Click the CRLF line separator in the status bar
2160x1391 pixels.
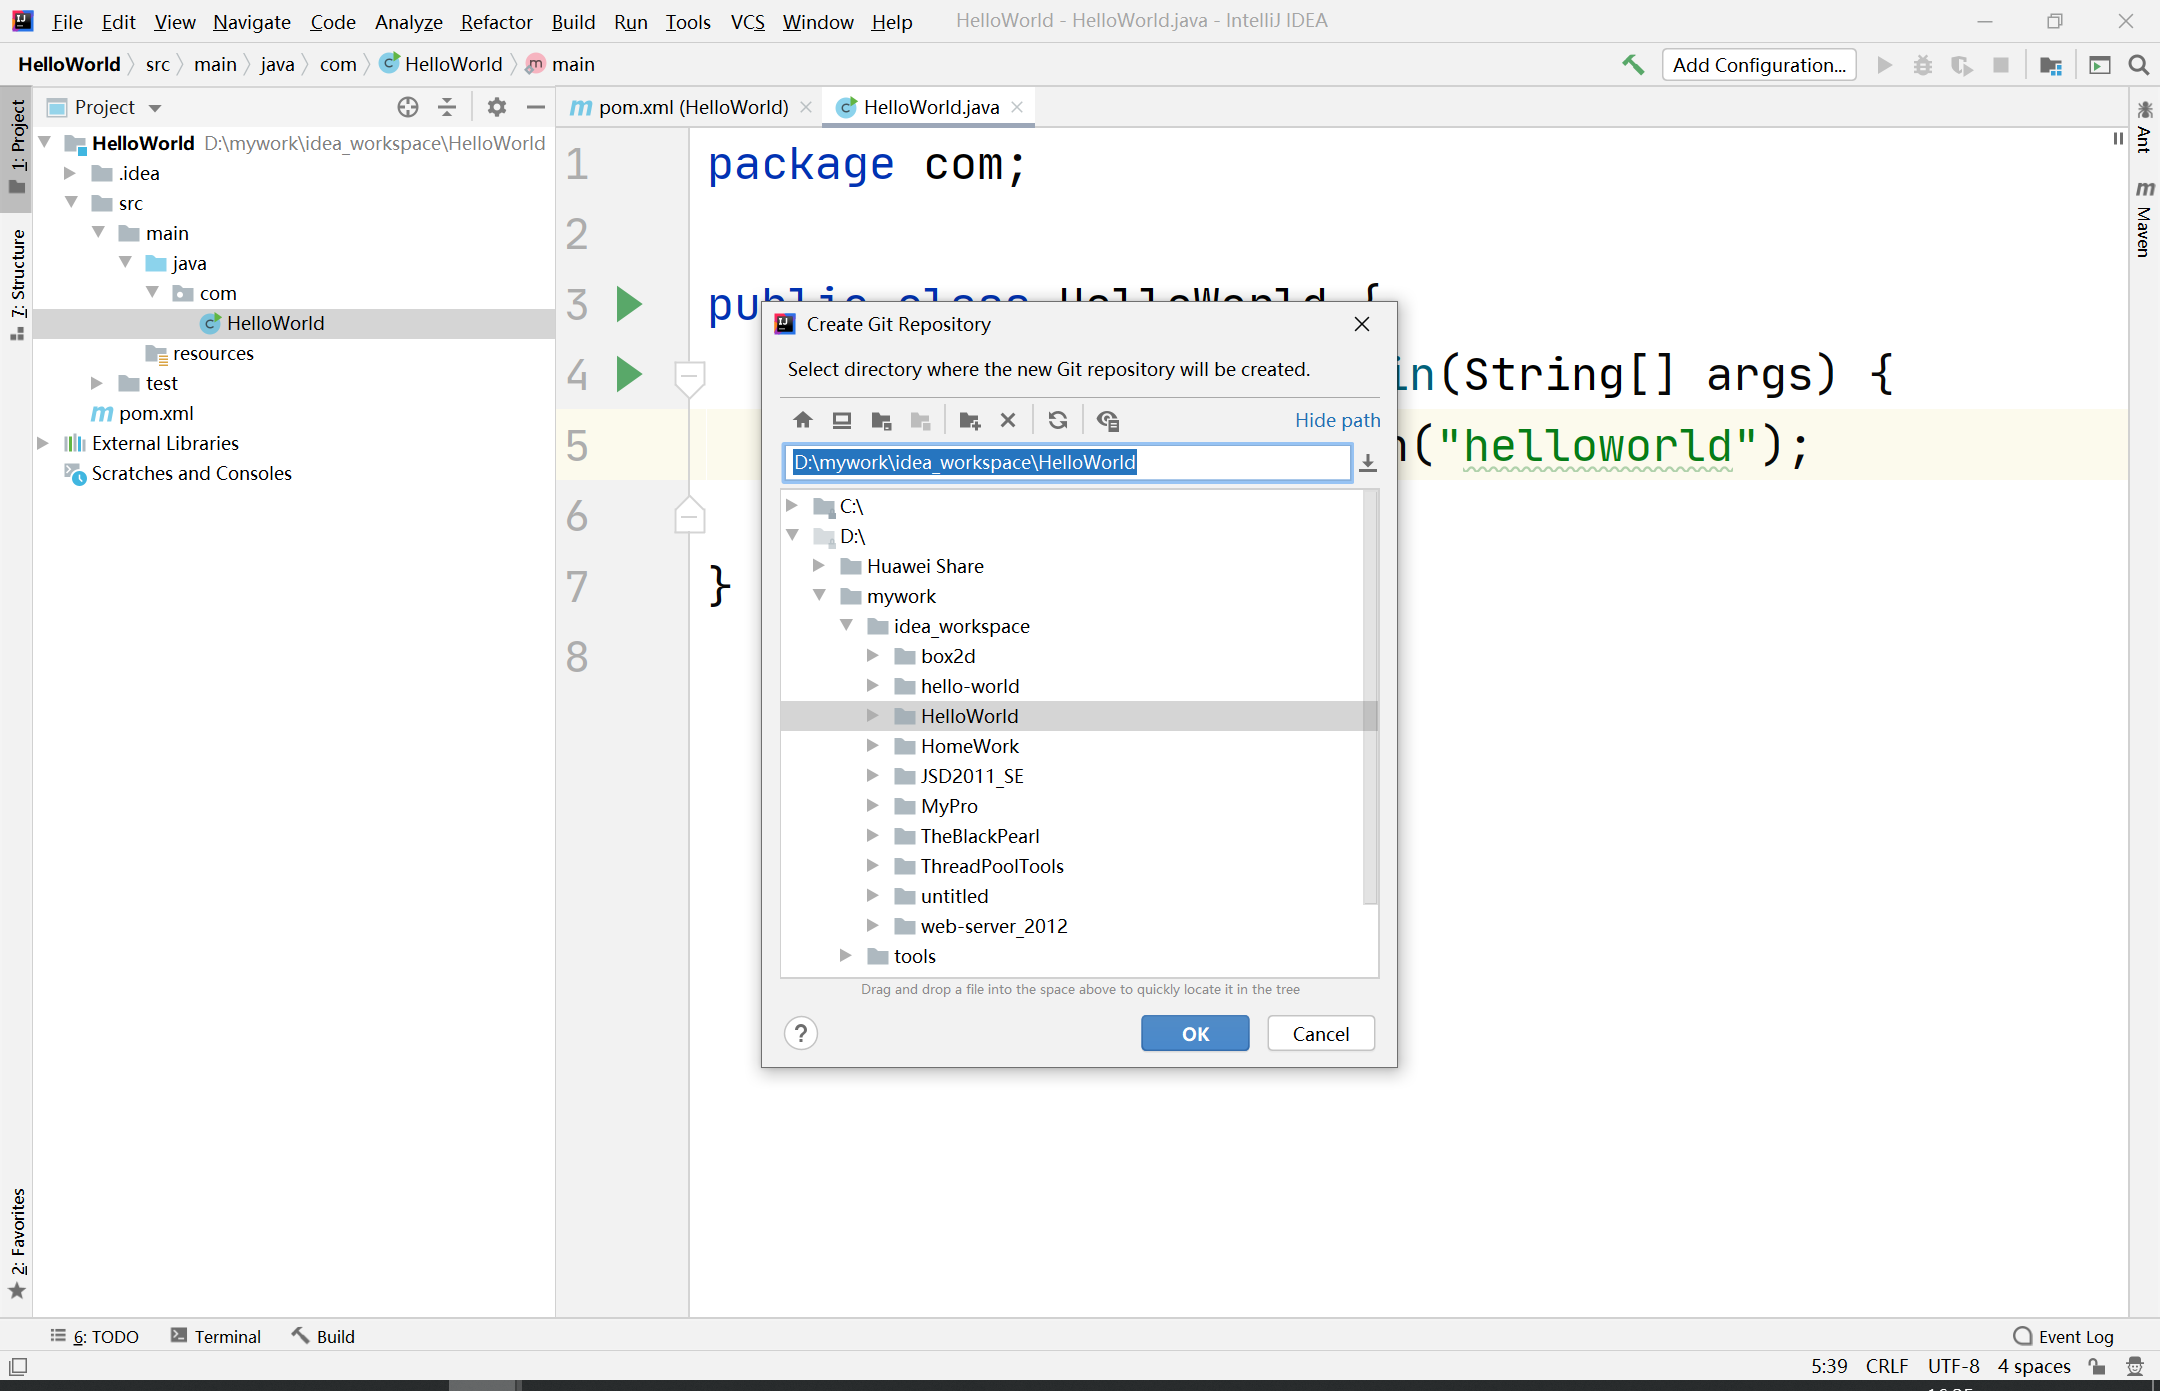(1886, 1366)
